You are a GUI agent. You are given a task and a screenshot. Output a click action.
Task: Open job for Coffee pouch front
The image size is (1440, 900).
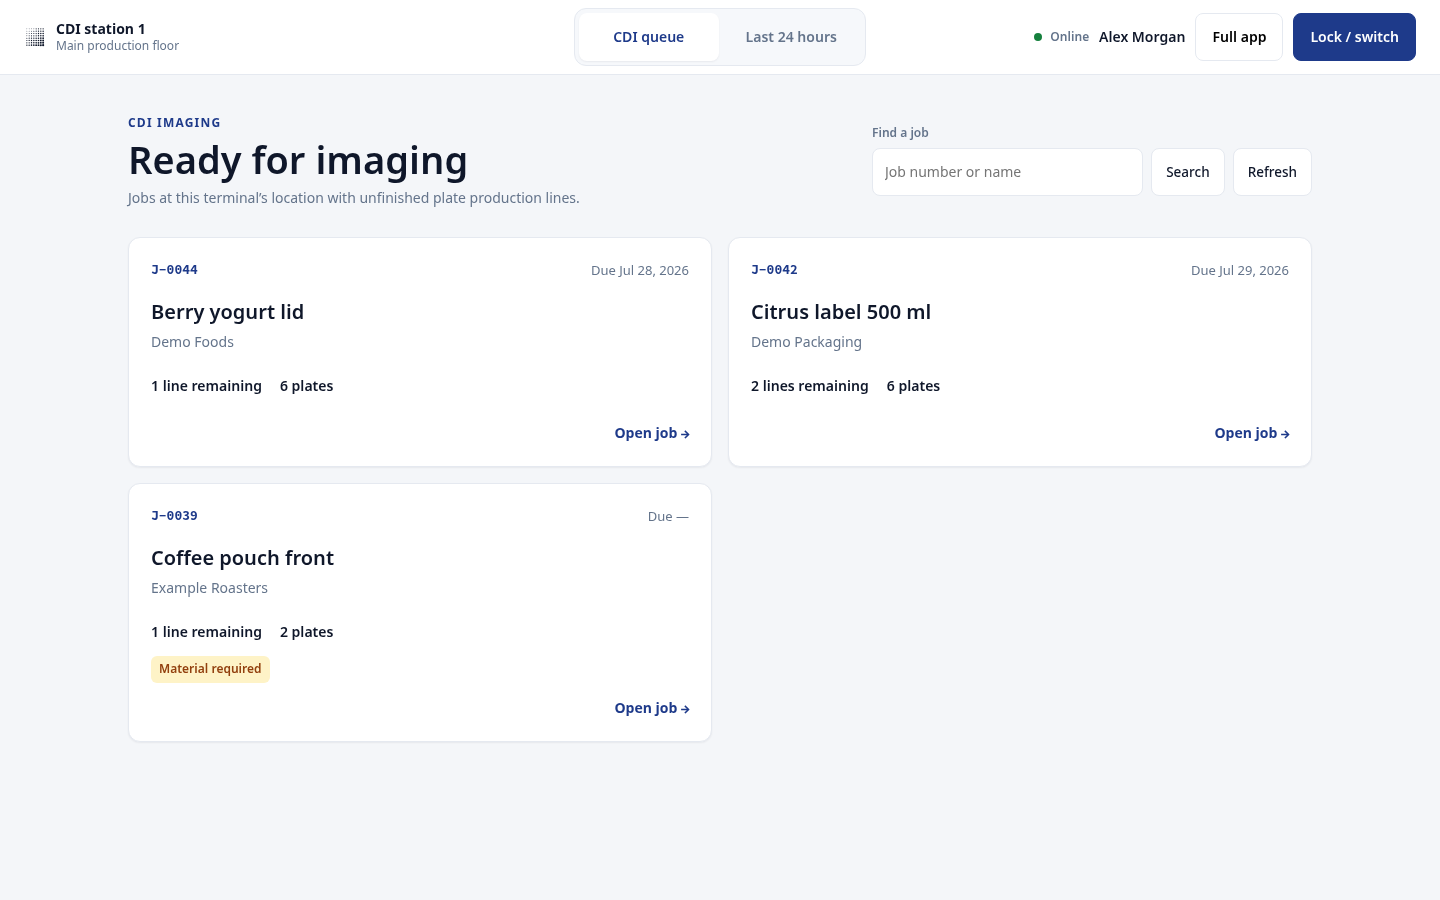652,708
